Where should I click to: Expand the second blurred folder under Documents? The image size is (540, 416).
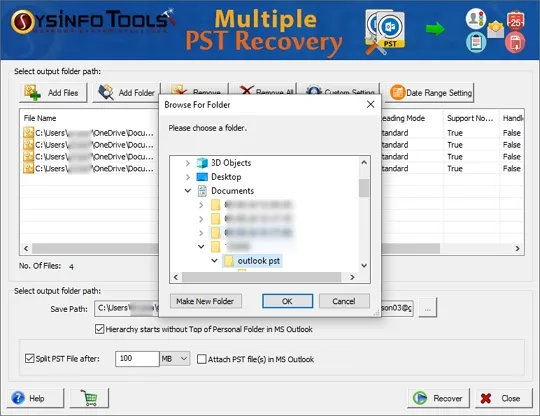[201, 219]
